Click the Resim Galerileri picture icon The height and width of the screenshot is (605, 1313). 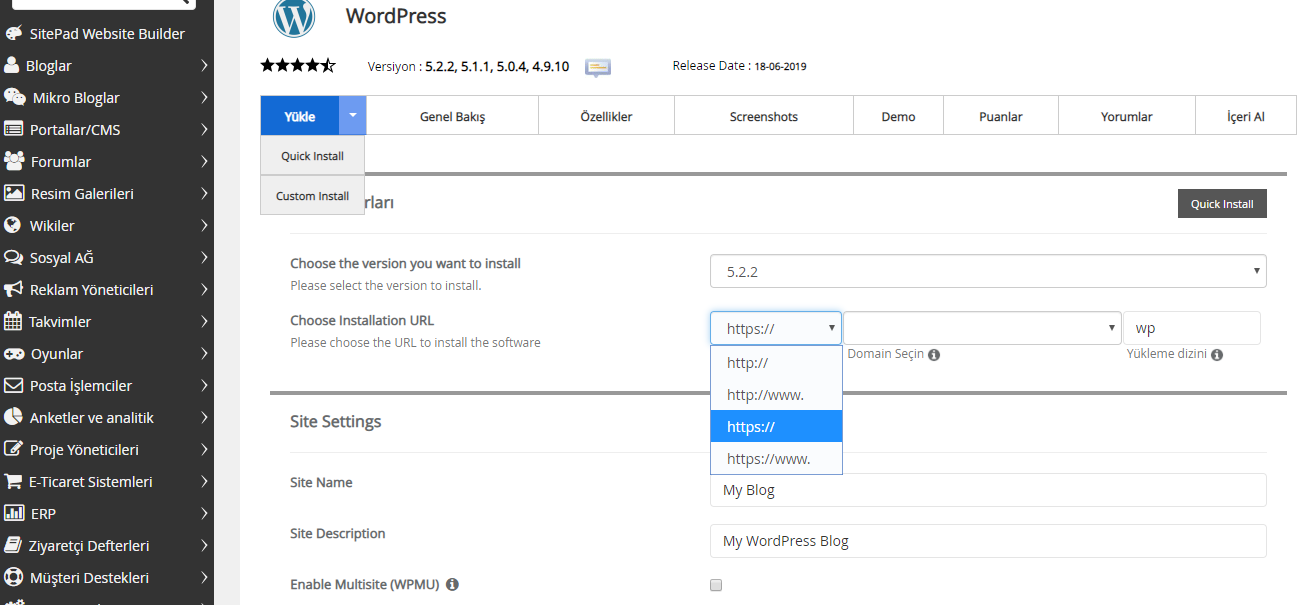[x=14, y=193]
